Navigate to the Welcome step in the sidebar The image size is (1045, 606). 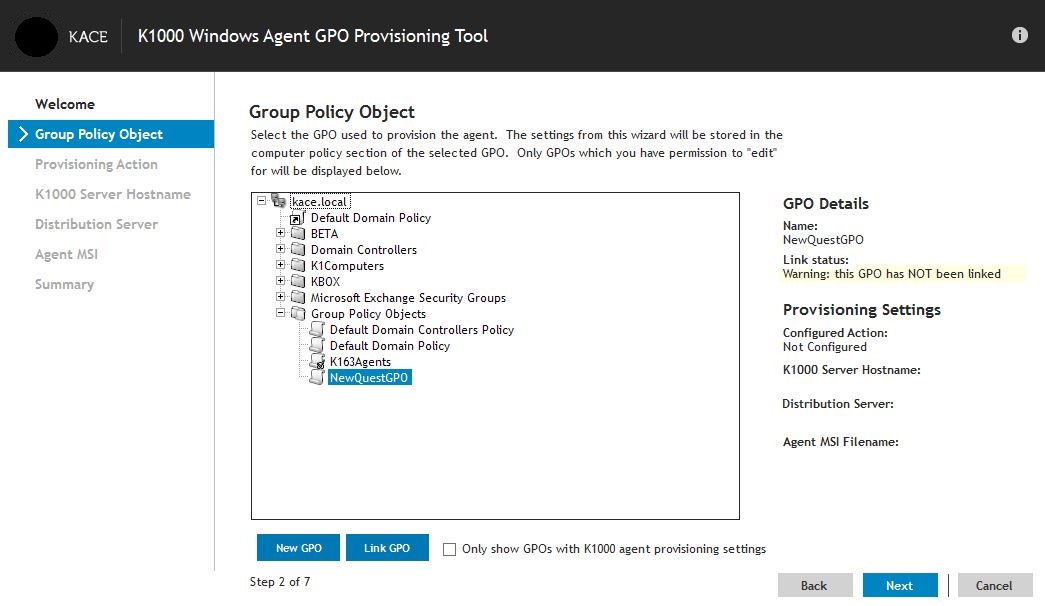(x=65, y=103)
